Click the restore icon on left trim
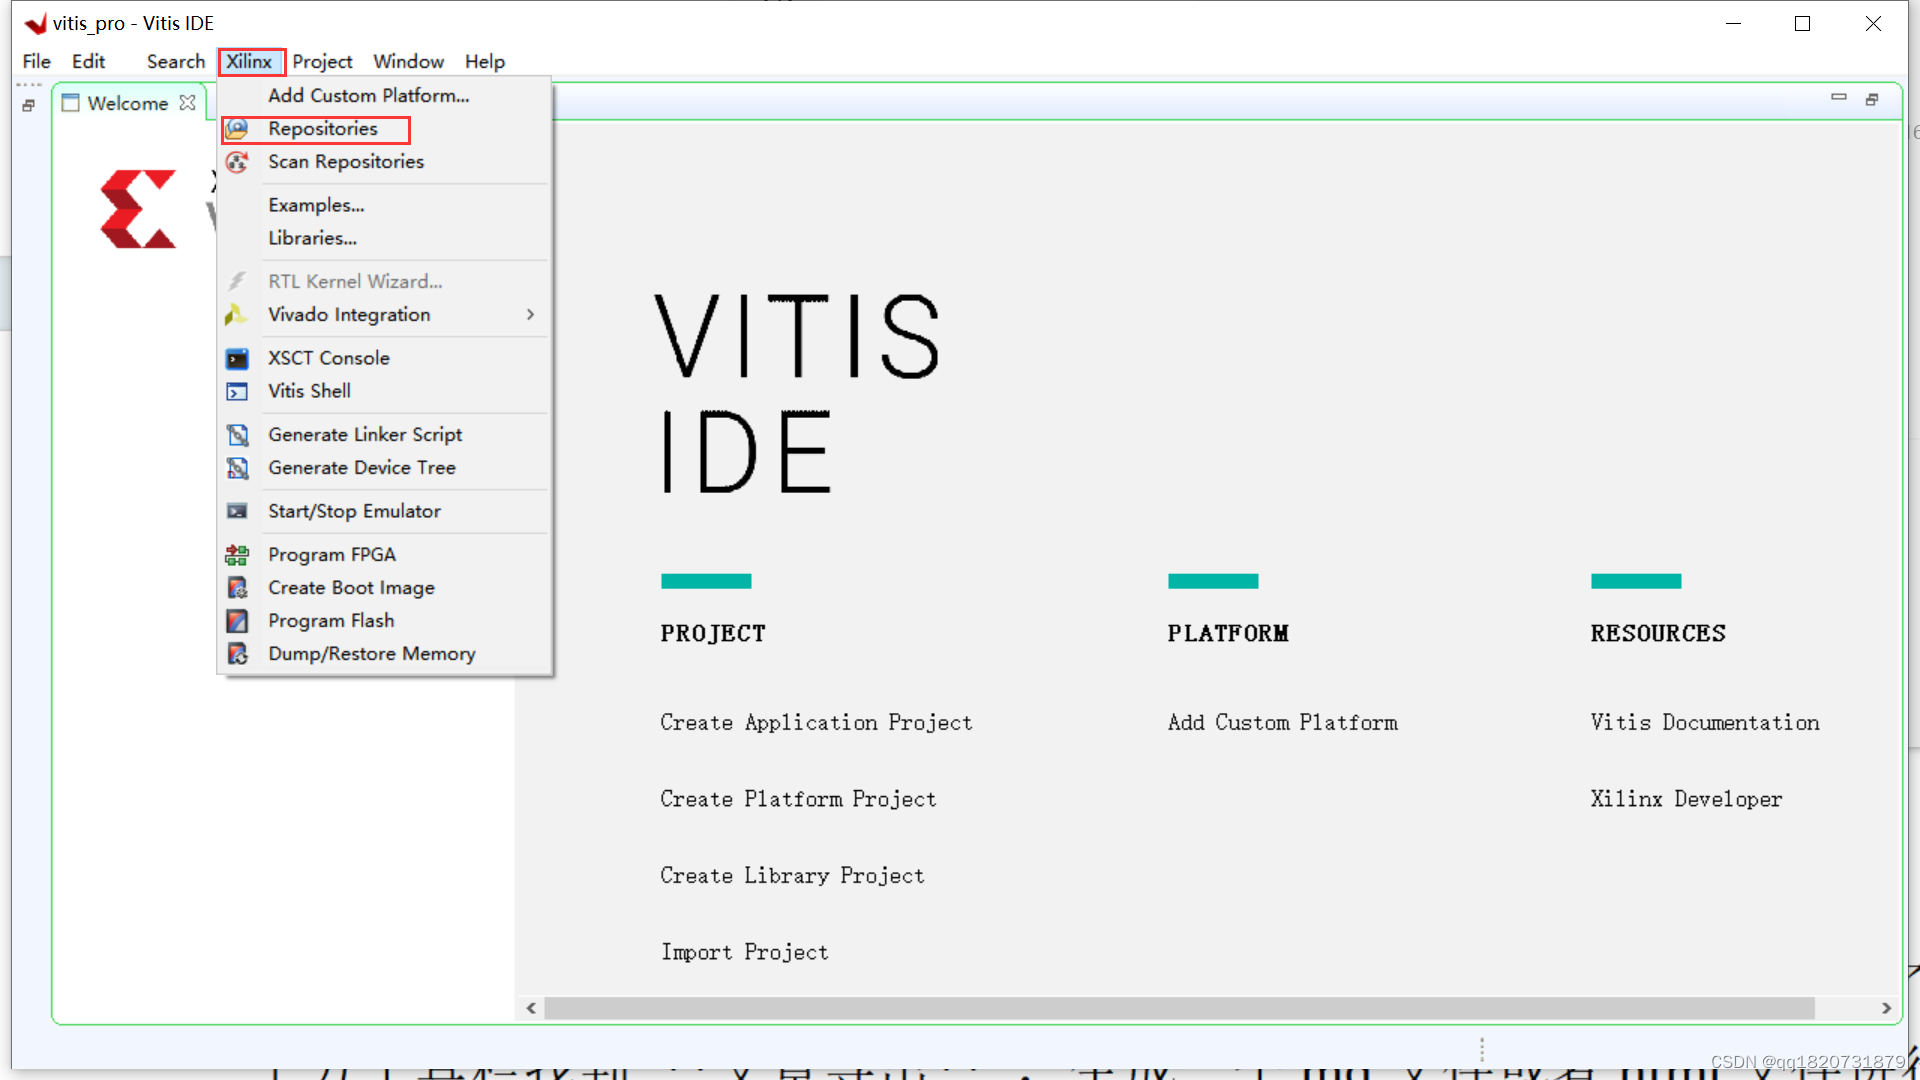The width and height of the screenshot is (1920, 1080). [29, 105]
